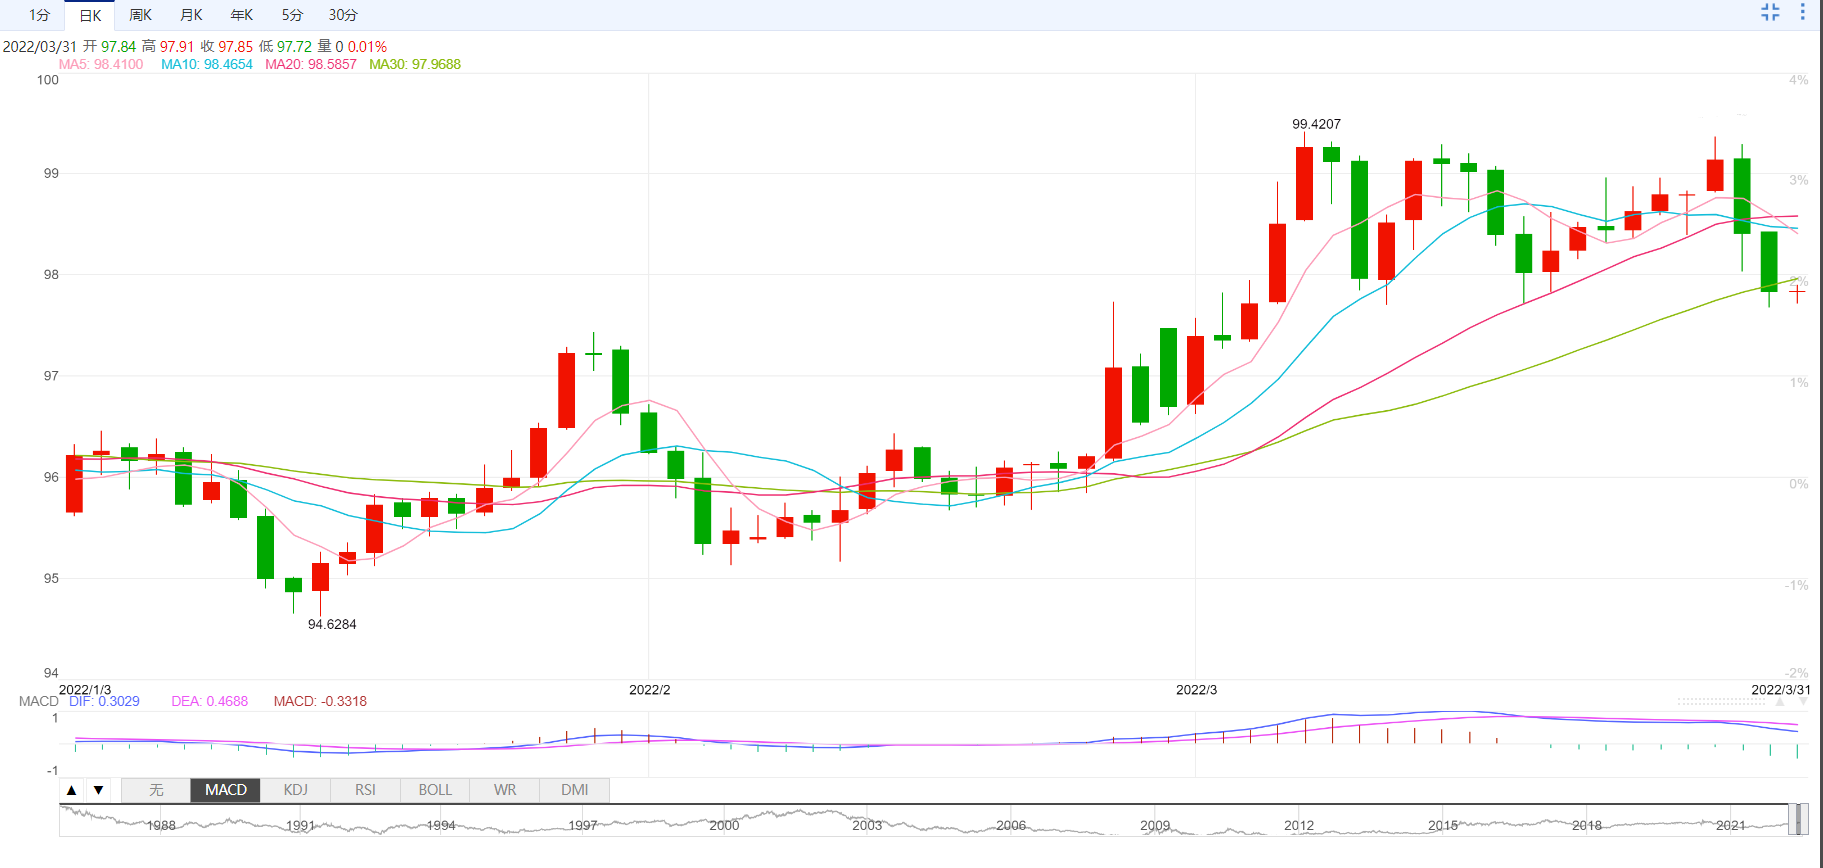Image resolution: width=1823 pixels, height=868 pixels.
Task: Click the faint gray down triangle under 2022/3/31
Action: click(1803, 702)
